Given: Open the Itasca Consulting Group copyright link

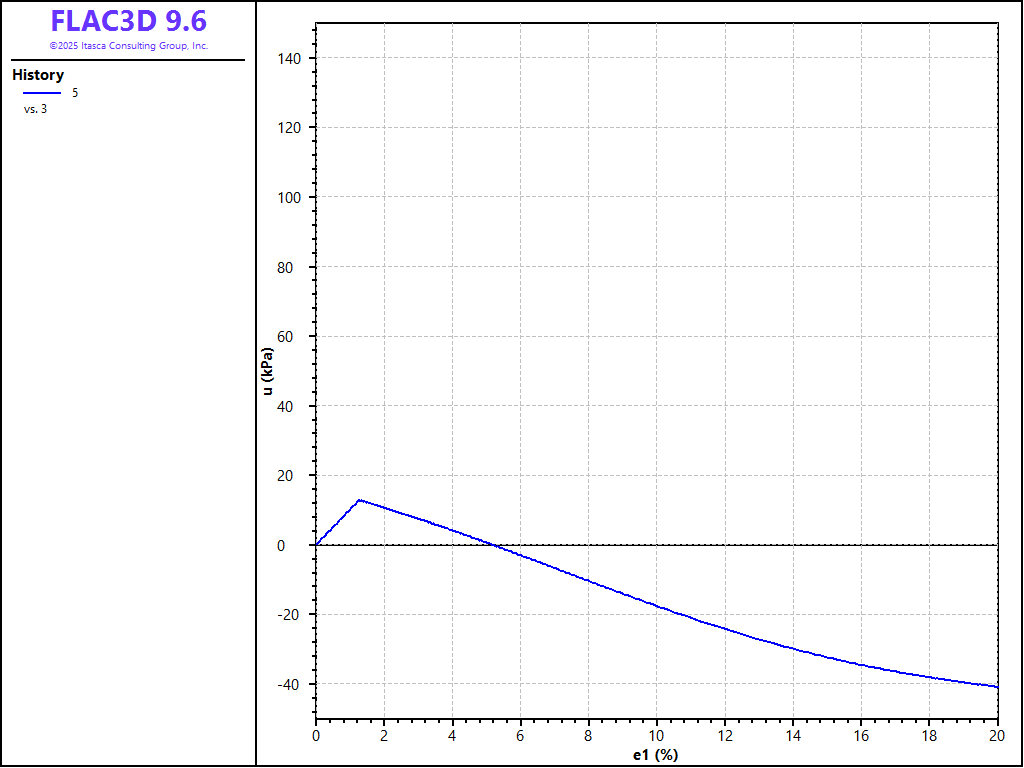Looking at the screenshot, I should click(x=128, y=46).
